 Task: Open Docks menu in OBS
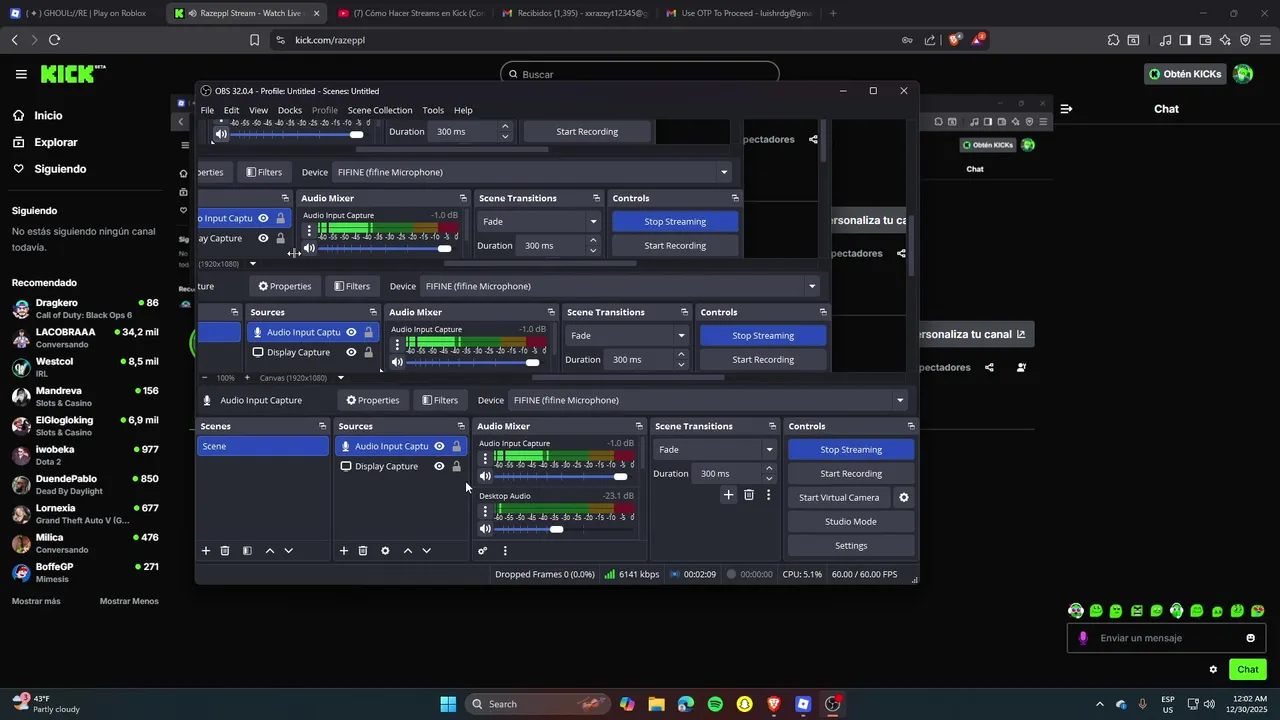[290, 110]
